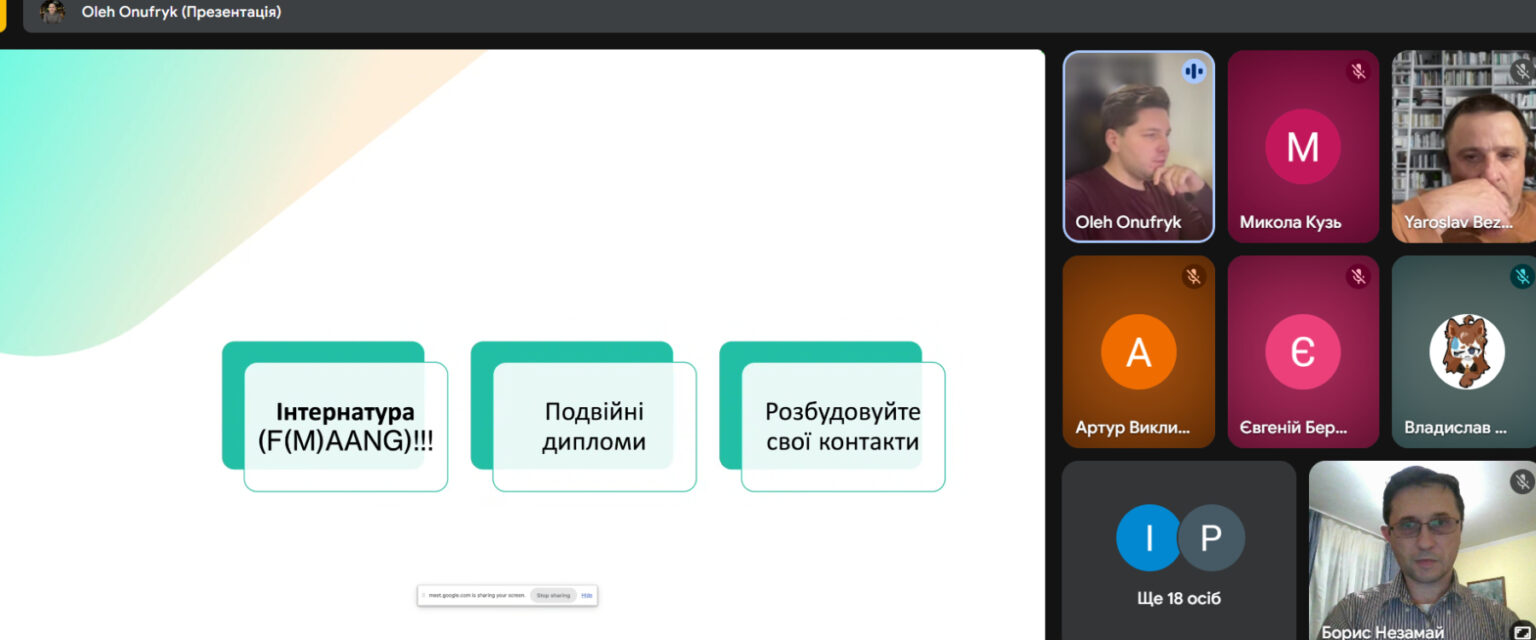Click muted mic icon on Владислав tile
Image resolution: width=1536 pixels, height=640 pixels.
pyautogui.click(x=1522, y=276)
